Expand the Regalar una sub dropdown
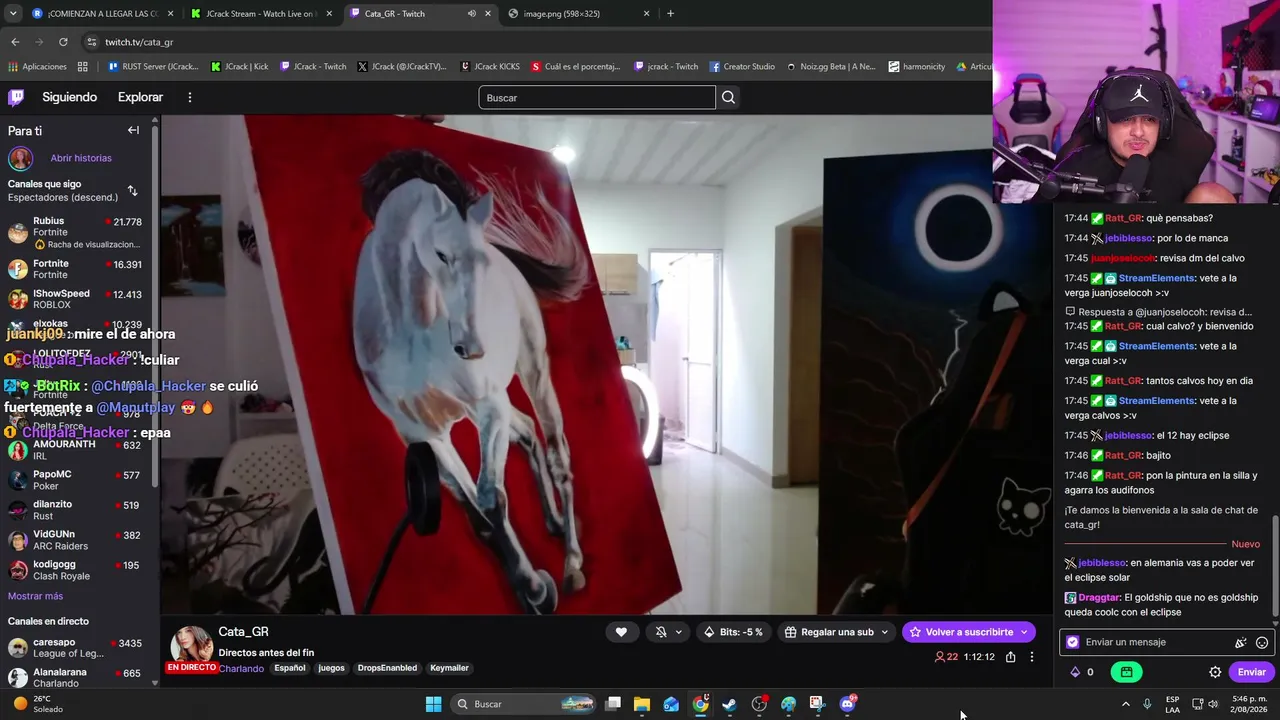This screenshot has height=720, width=1280. [883, 632]
